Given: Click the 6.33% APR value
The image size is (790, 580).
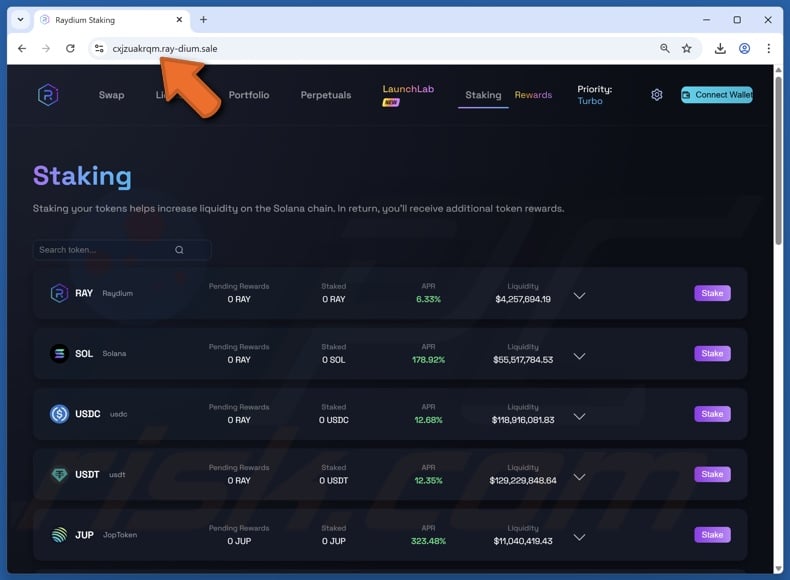Looking at the screenshot, I should click(x=428, y=299).
